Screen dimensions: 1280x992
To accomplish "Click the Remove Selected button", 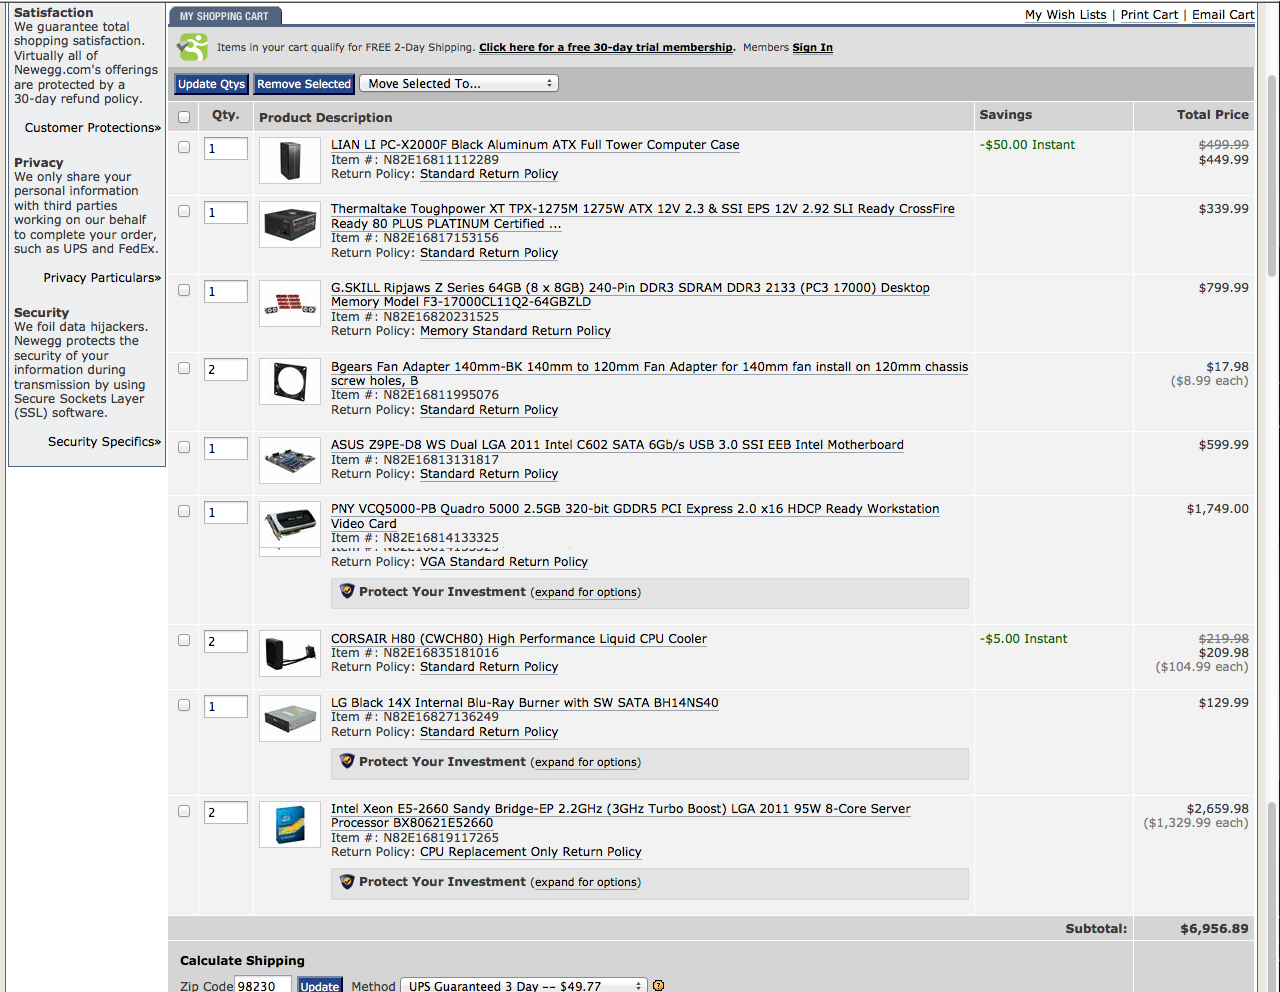I will tap(304, 84).
